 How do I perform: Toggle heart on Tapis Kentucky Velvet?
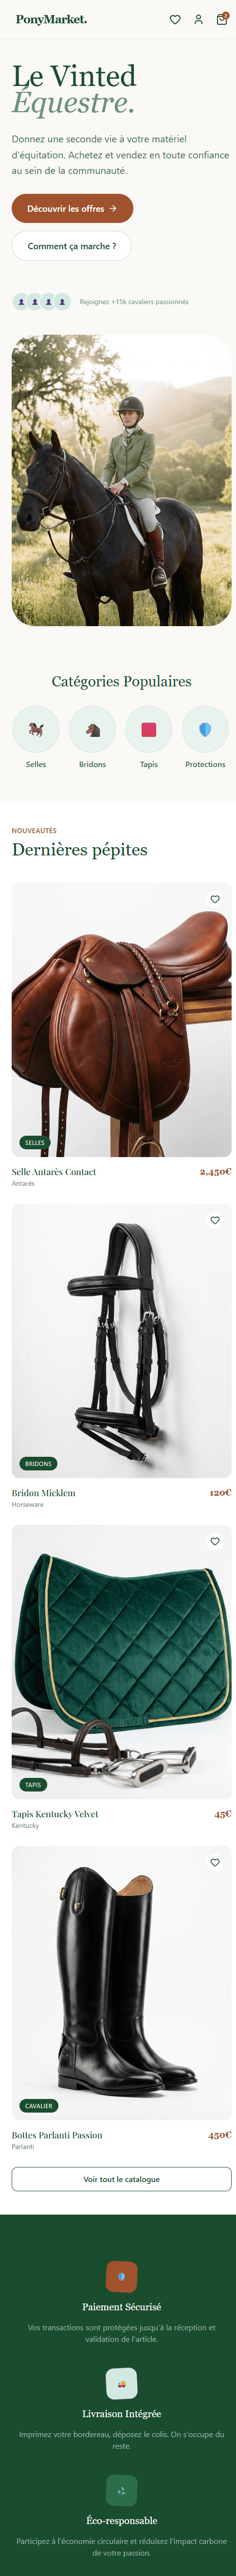coord(215,1541)
